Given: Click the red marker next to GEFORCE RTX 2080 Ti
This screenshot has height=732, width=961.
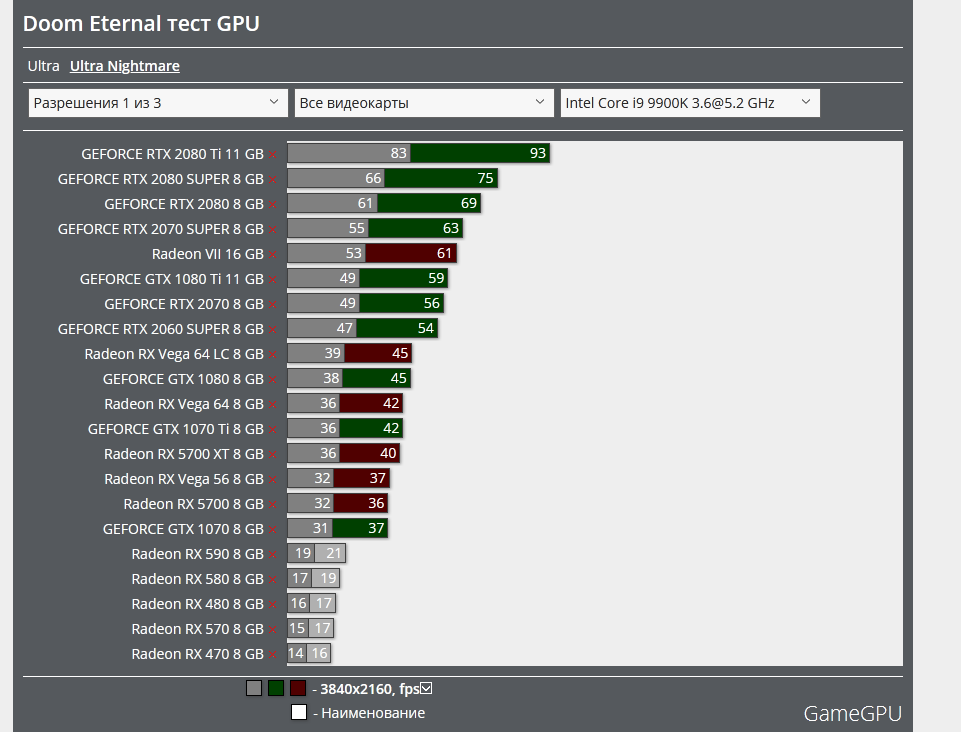Looking at the screenshot, I should [274, 154].
